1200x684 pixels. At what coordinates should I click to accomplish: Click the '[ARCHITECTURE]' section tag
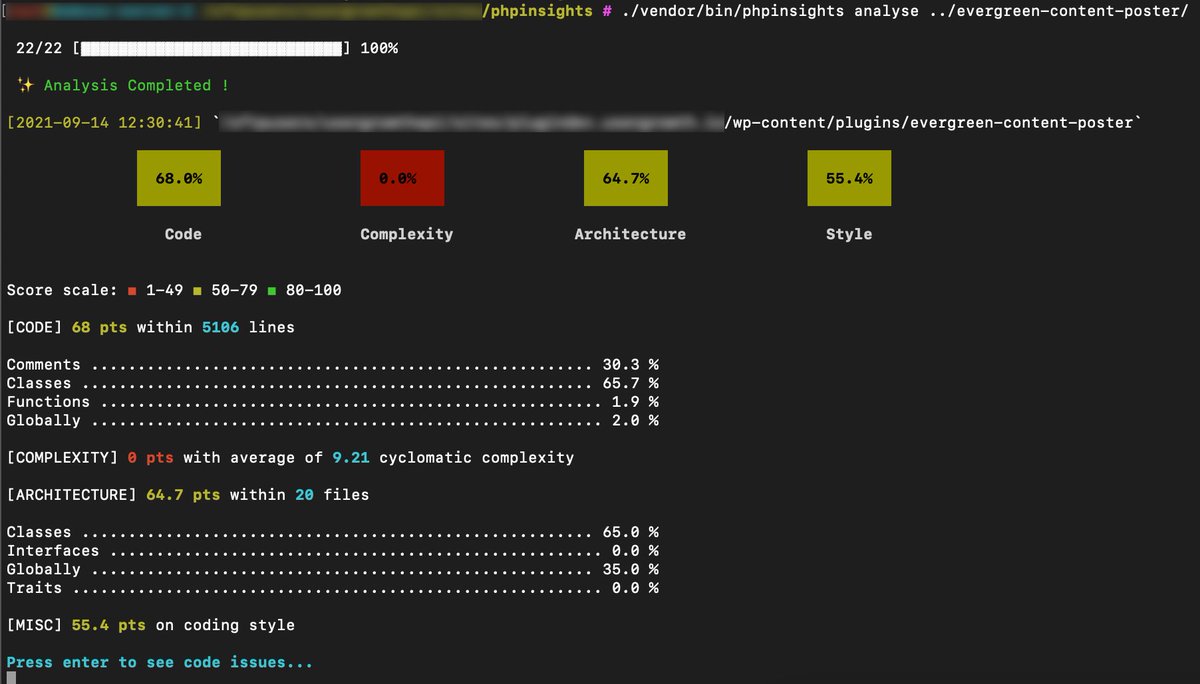72,494
